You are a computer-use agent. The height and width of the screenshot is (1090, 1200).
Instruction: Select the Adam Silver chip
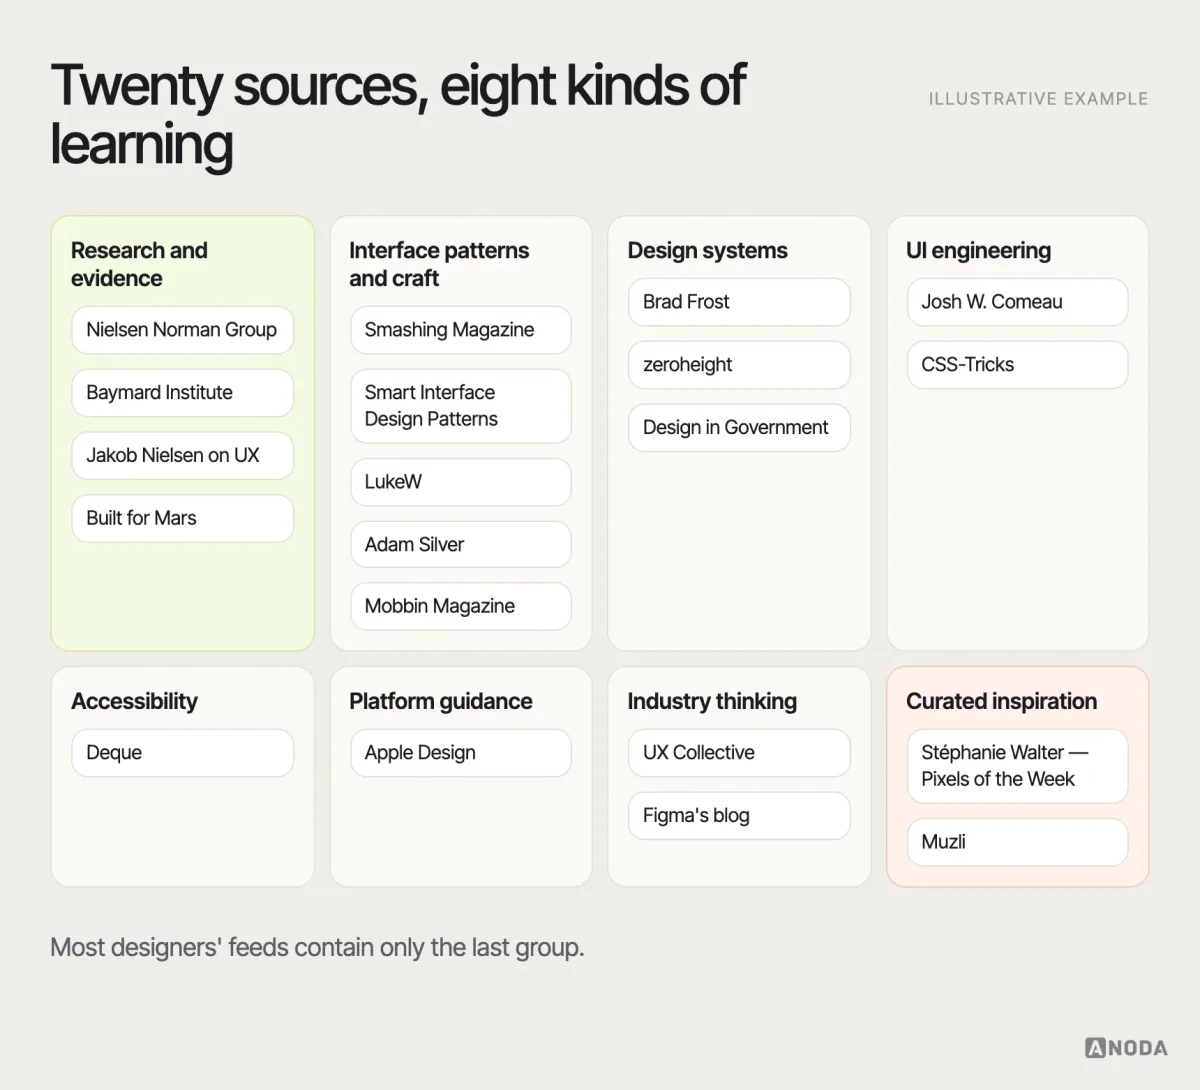point(461,545)
